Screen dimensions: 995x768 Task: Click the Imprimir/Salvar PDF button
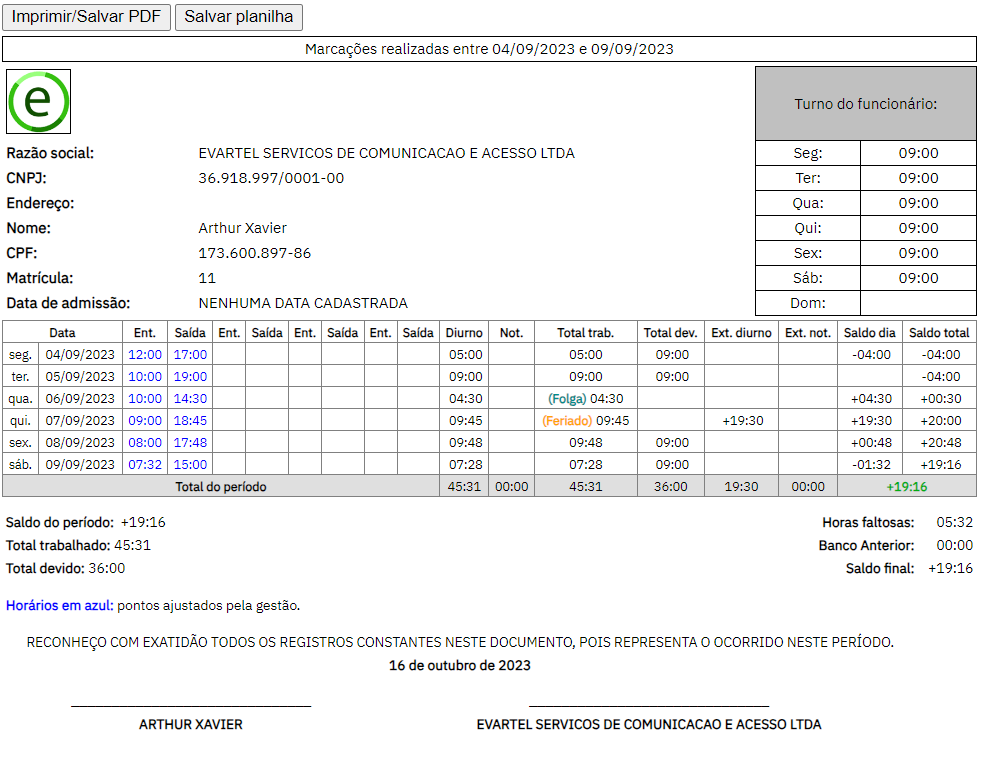86,17
